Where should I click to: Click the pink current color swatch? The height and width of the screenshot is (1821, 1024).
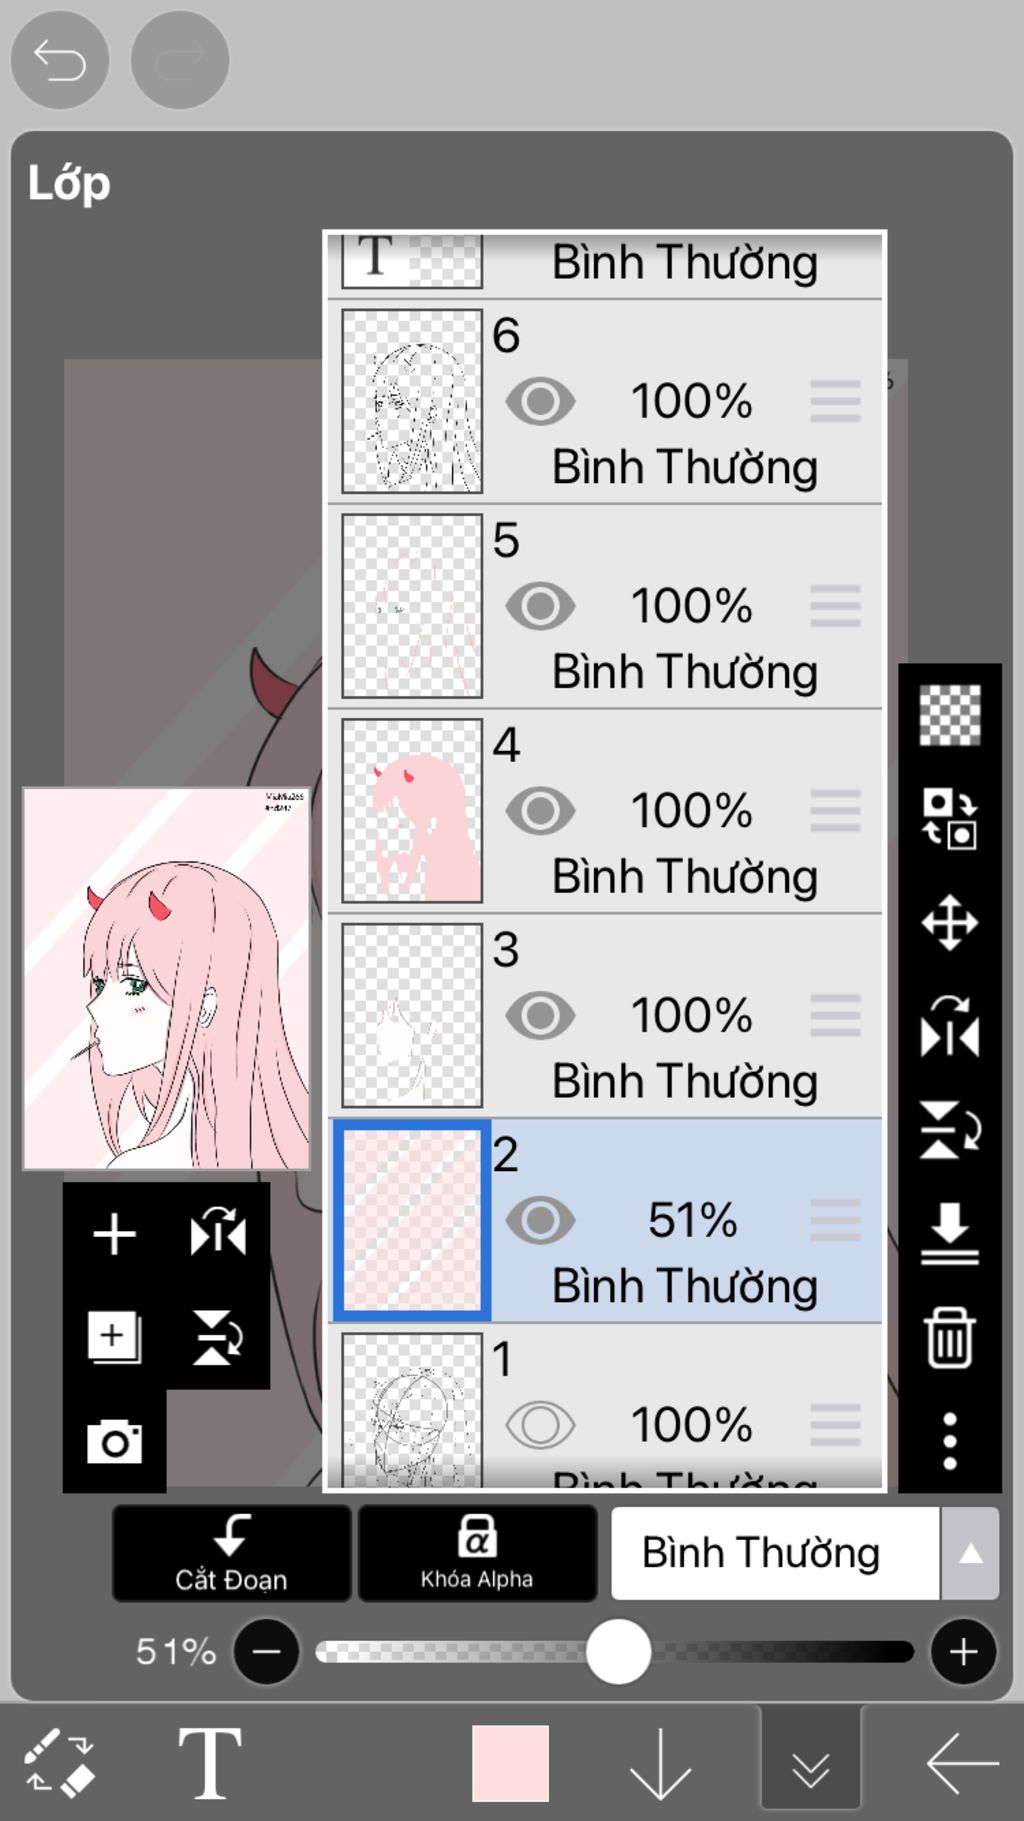coord(510,1763)
